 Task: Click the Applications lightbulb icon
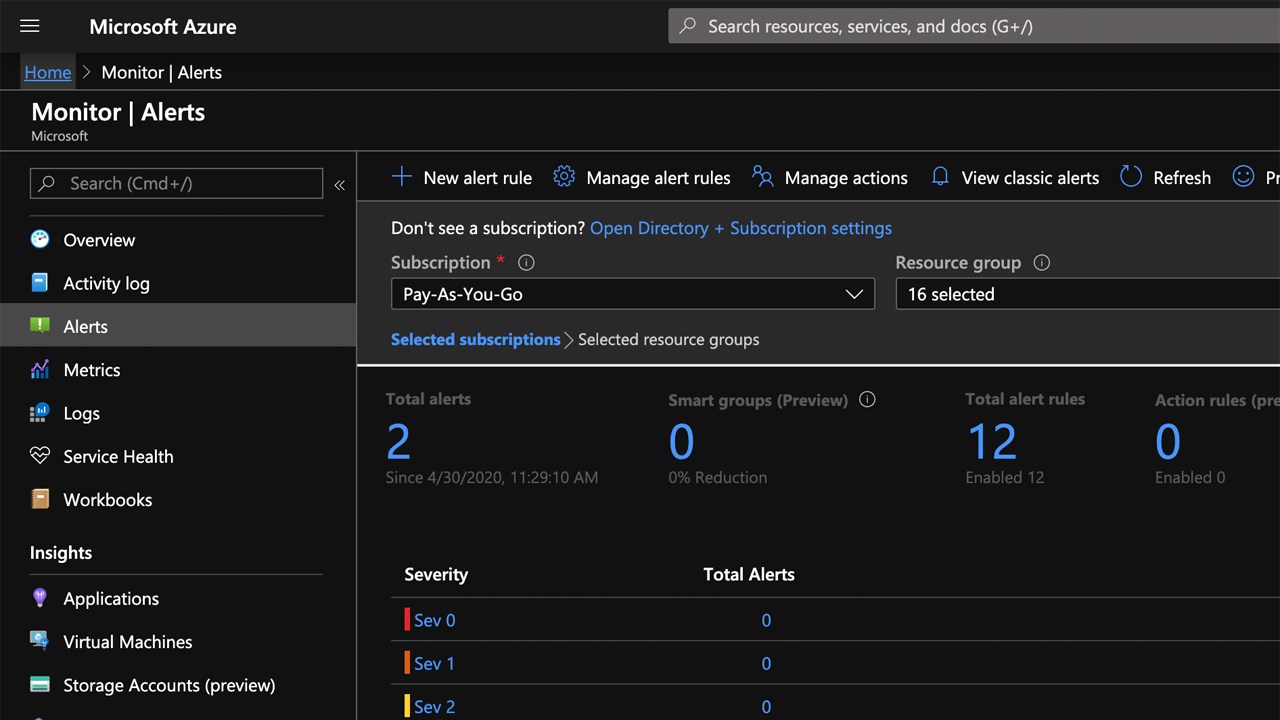[40, 598]
